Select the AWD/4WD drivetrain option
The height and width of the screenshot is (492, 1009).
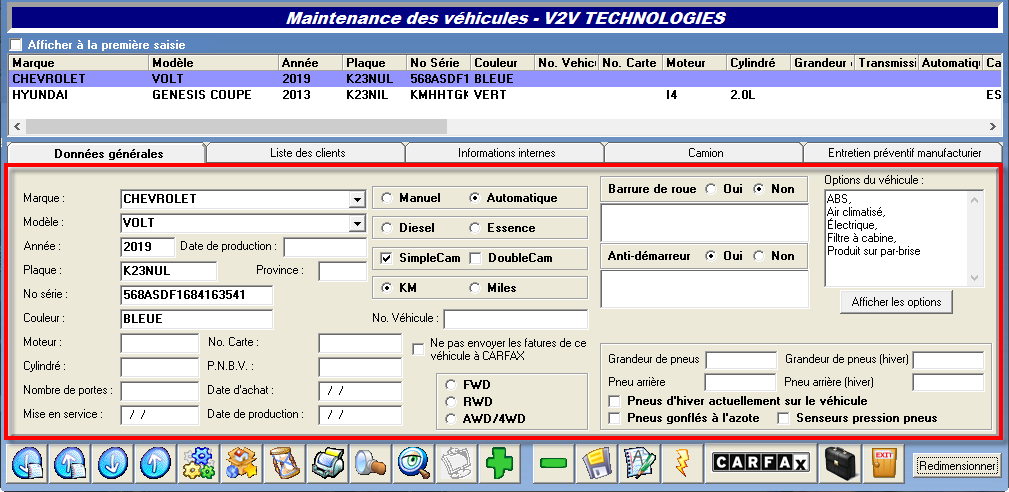tap(451, 419)
